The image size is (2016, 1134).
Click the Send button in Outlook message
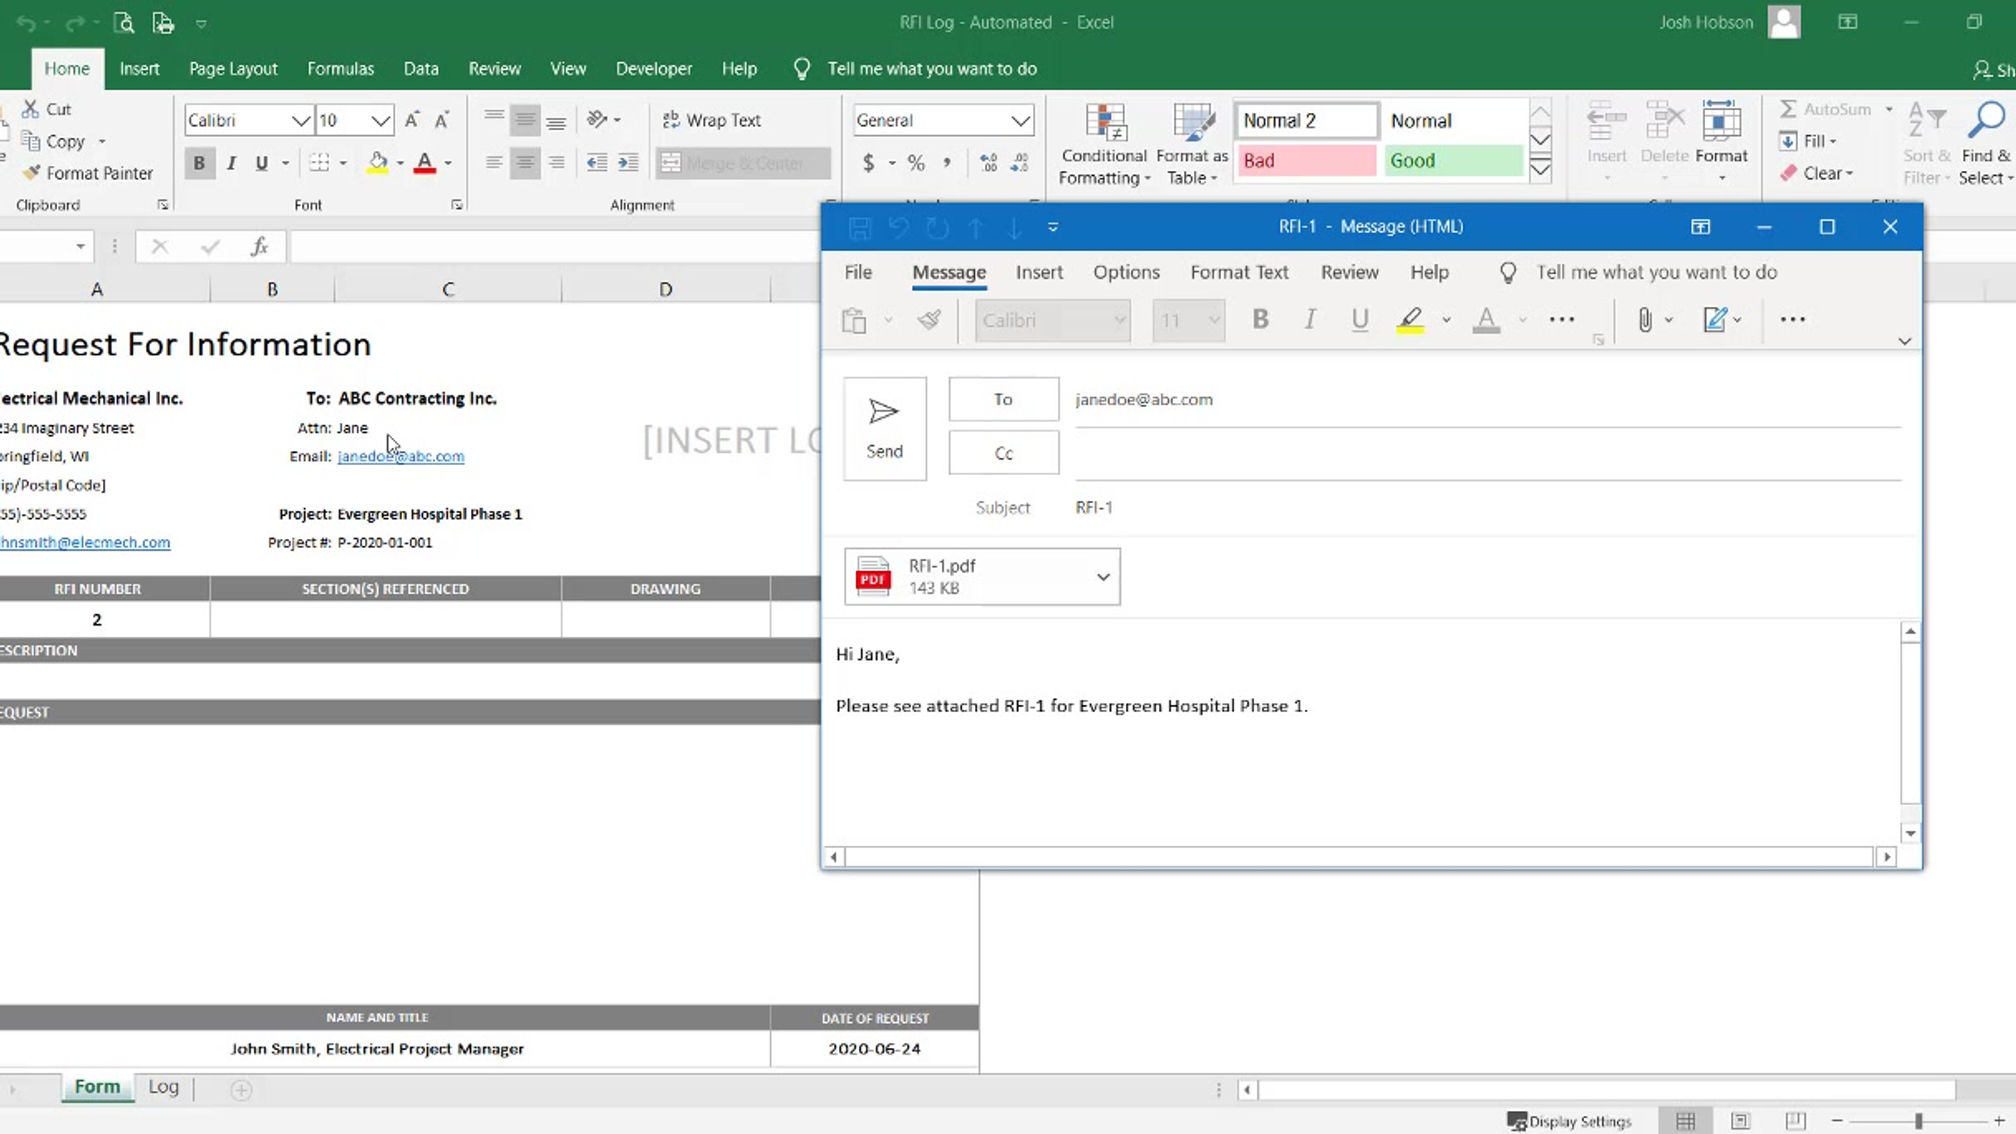(x=884, y=428)
